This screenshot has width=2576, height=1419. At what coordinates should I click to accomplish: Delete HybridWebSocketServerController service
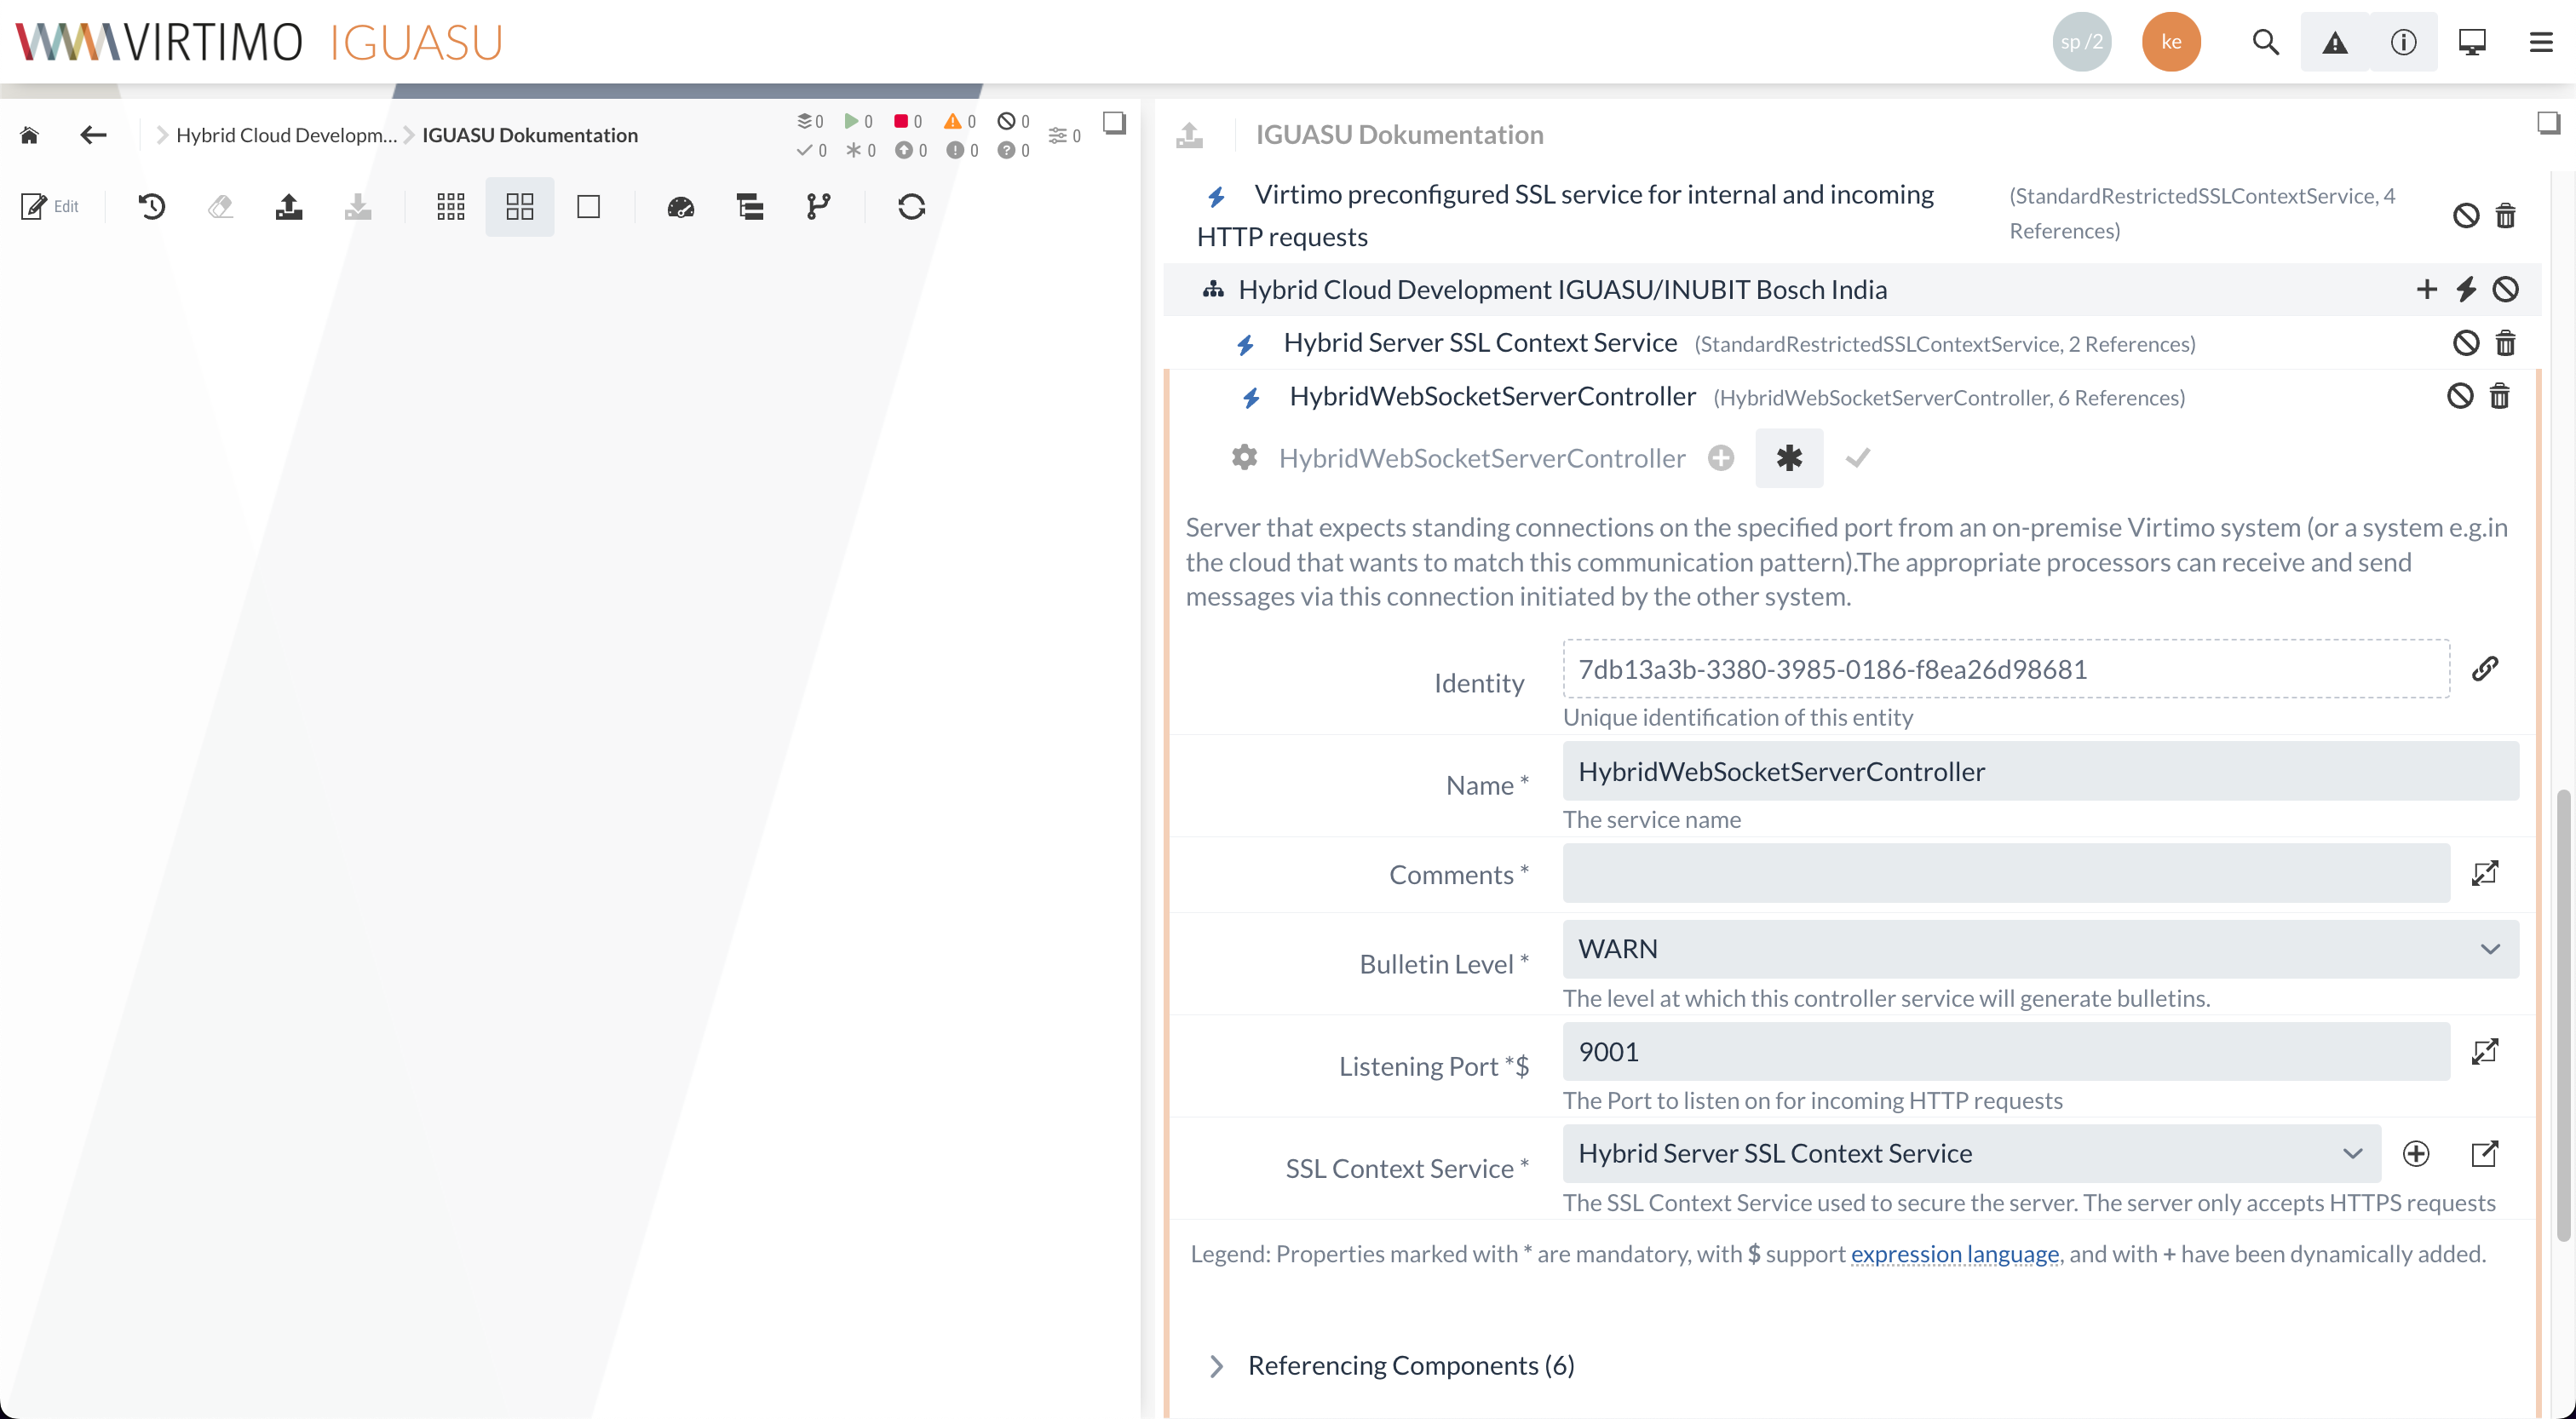point(2499,396)
